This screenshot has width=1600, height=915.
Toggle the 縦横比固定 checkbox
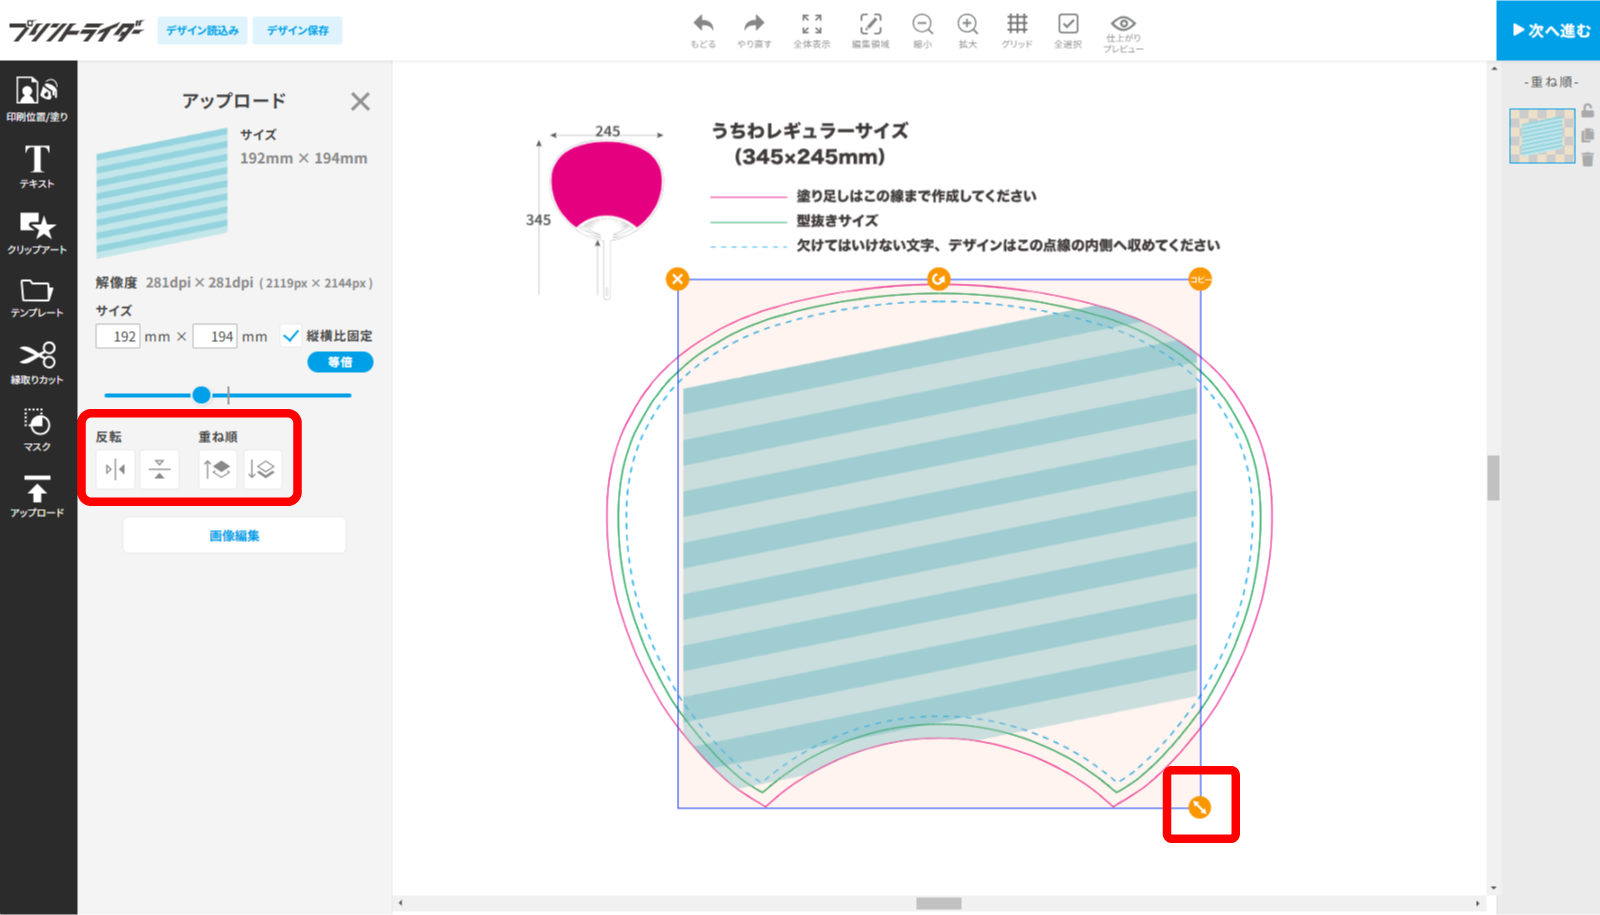coord(291,336)
